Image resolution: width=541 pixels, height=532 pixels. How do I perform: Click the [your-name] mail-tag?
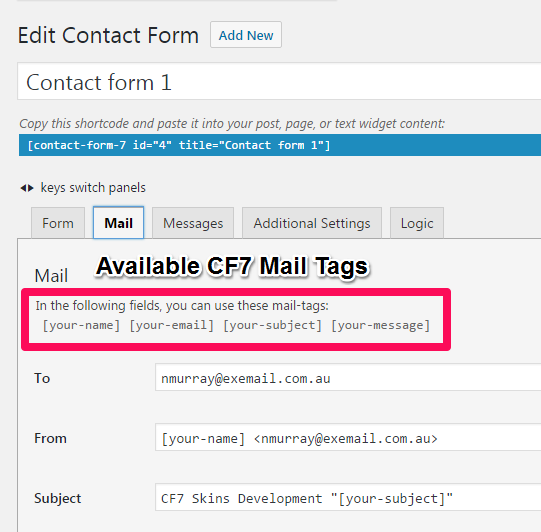pos(81,325)
